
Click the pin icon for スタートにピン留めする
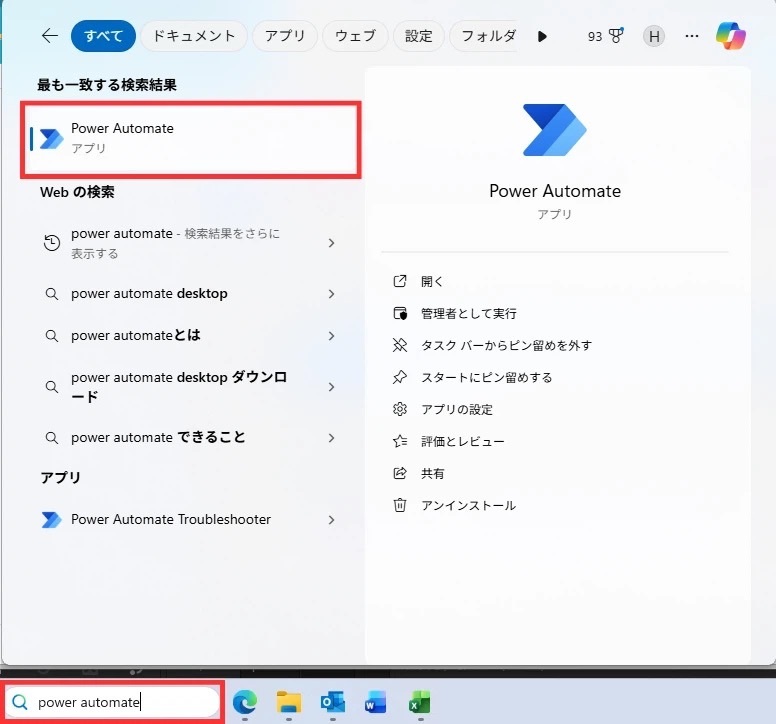(x=400, y=377)
